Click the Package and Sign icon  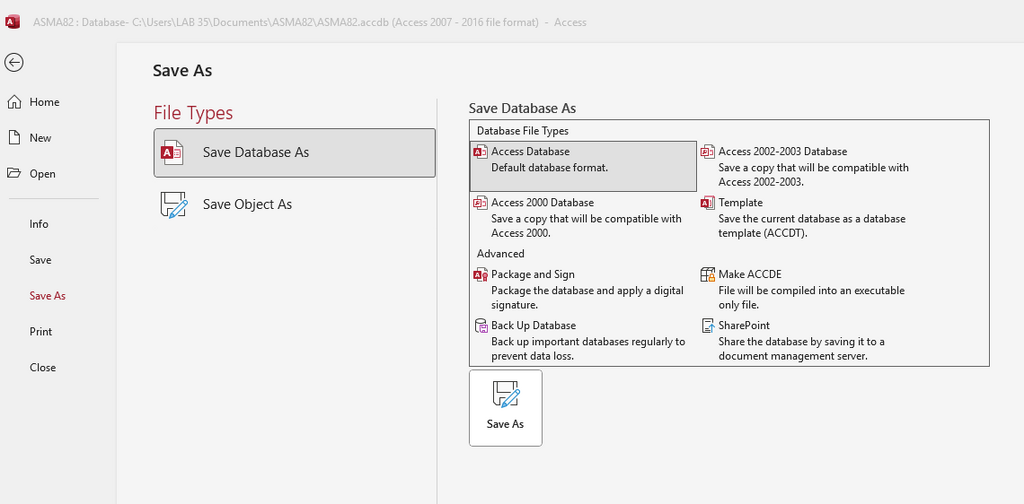click(481, 275)
